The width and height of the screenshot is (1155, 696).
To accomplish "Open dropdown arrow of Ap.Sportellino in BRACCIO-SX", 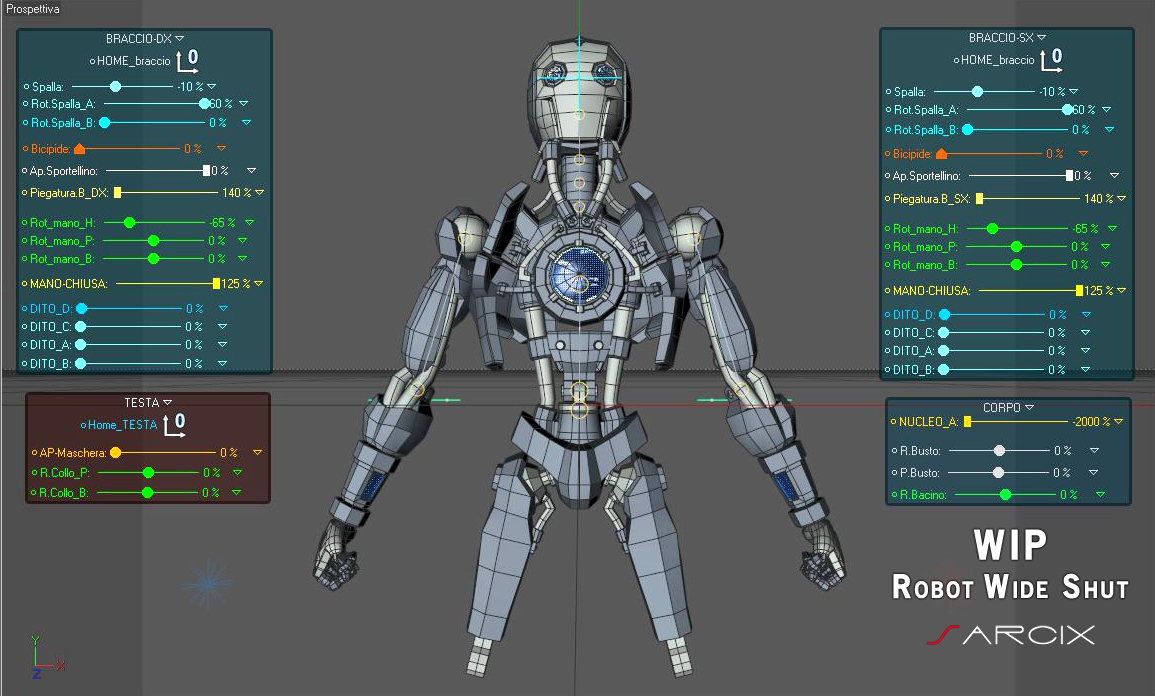I will pyautogui.click(x=1114, y=175).
